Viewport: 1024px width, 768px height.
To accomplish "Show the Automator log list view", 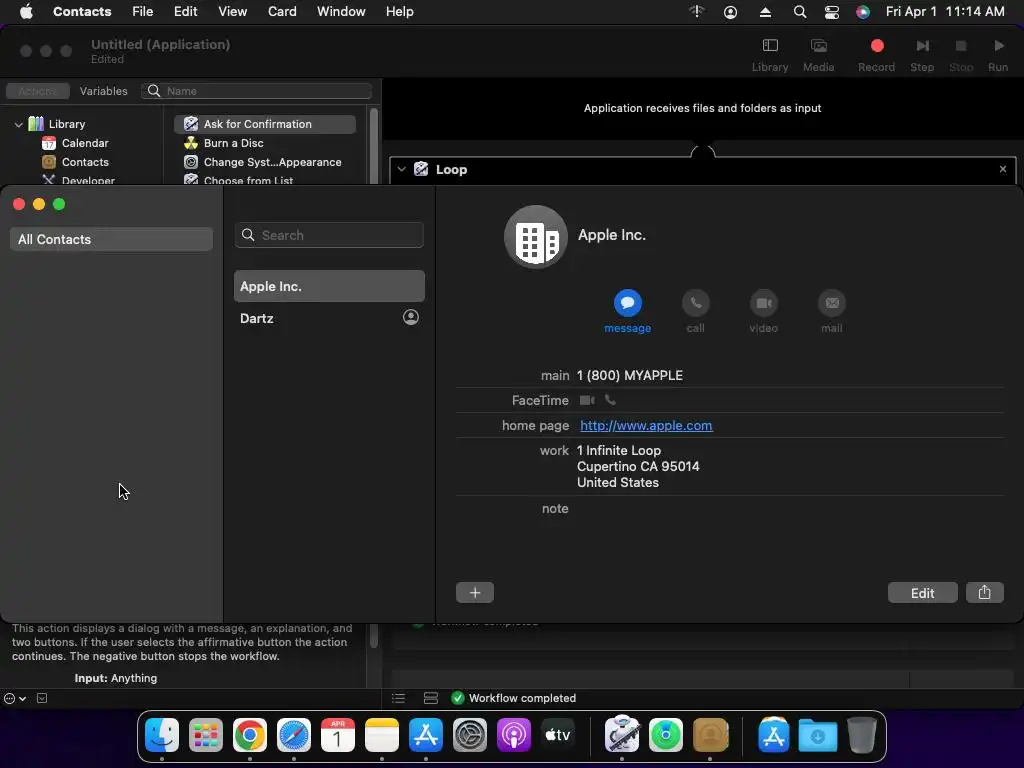I will pyautogui.click(x=398, y=698).
